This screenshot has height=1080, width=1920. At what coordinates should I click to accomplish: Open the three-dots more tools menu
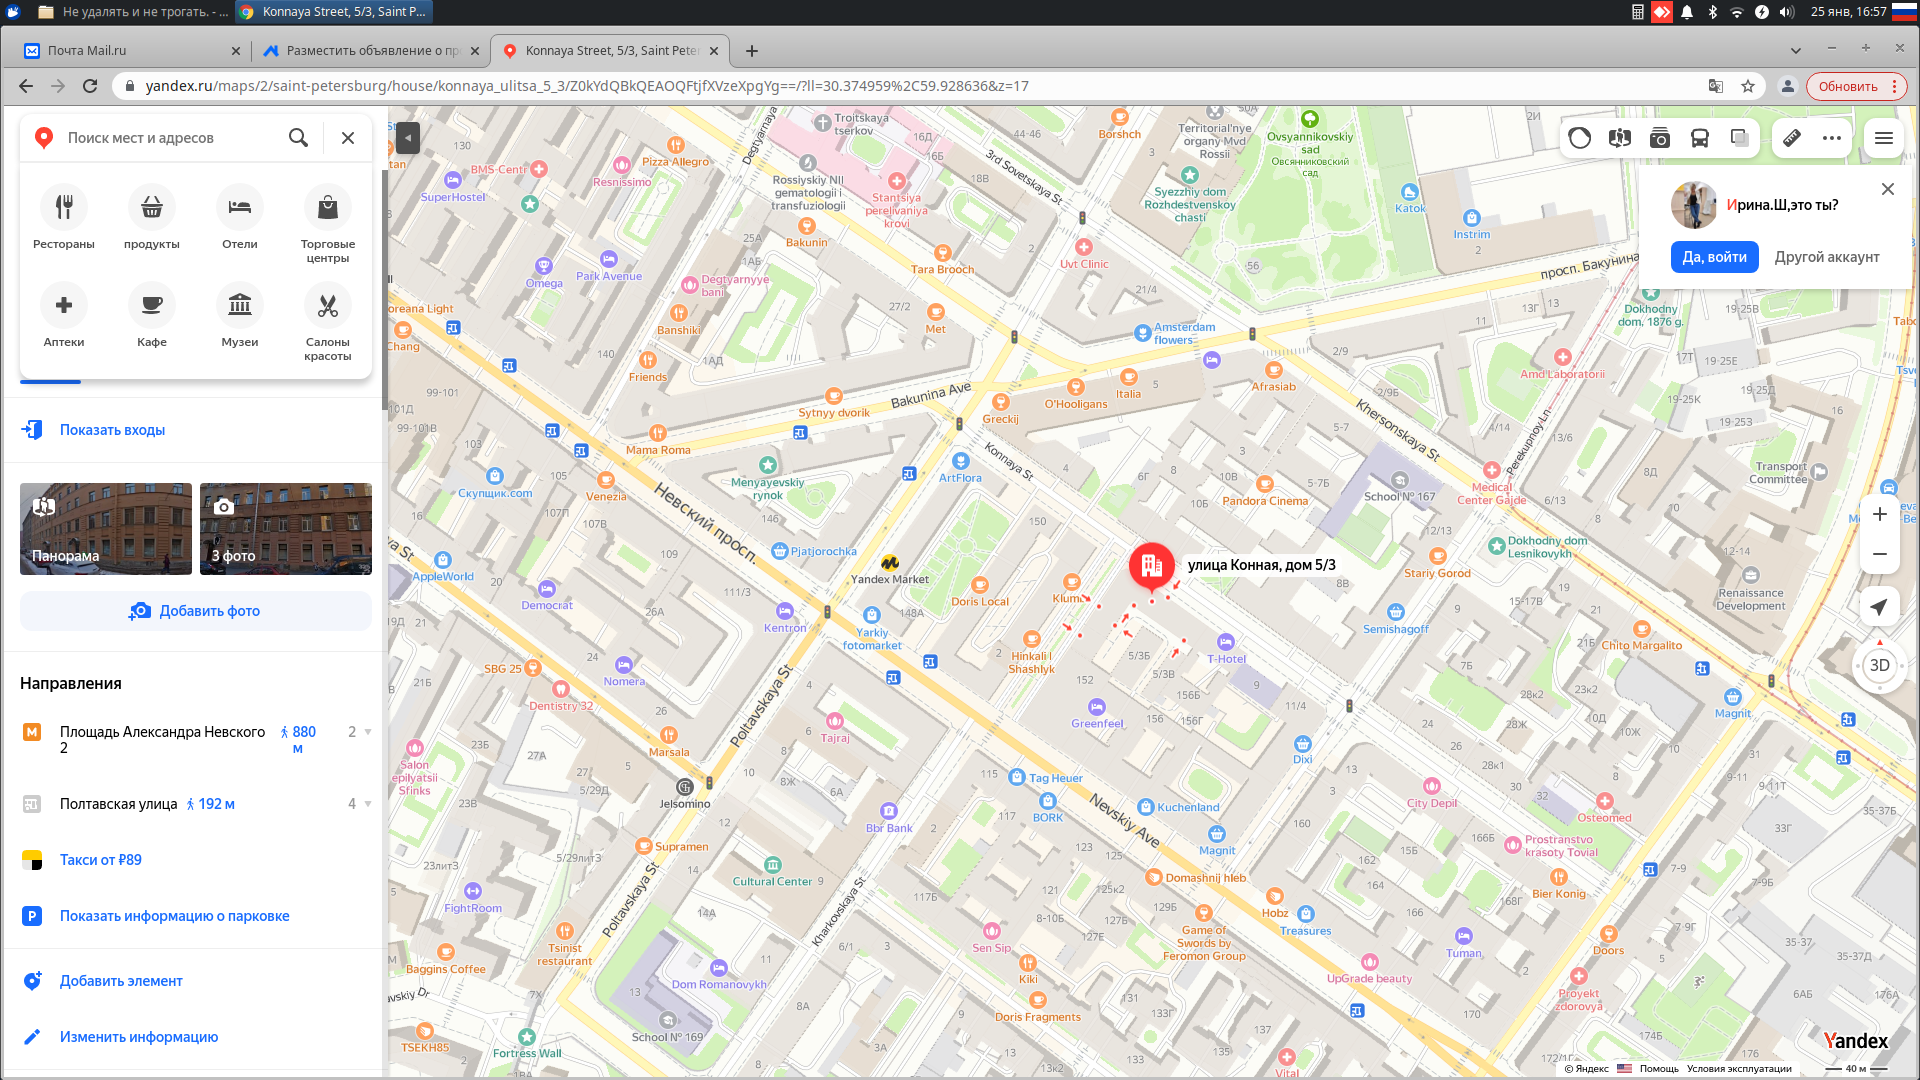[x=1832, y=138]
